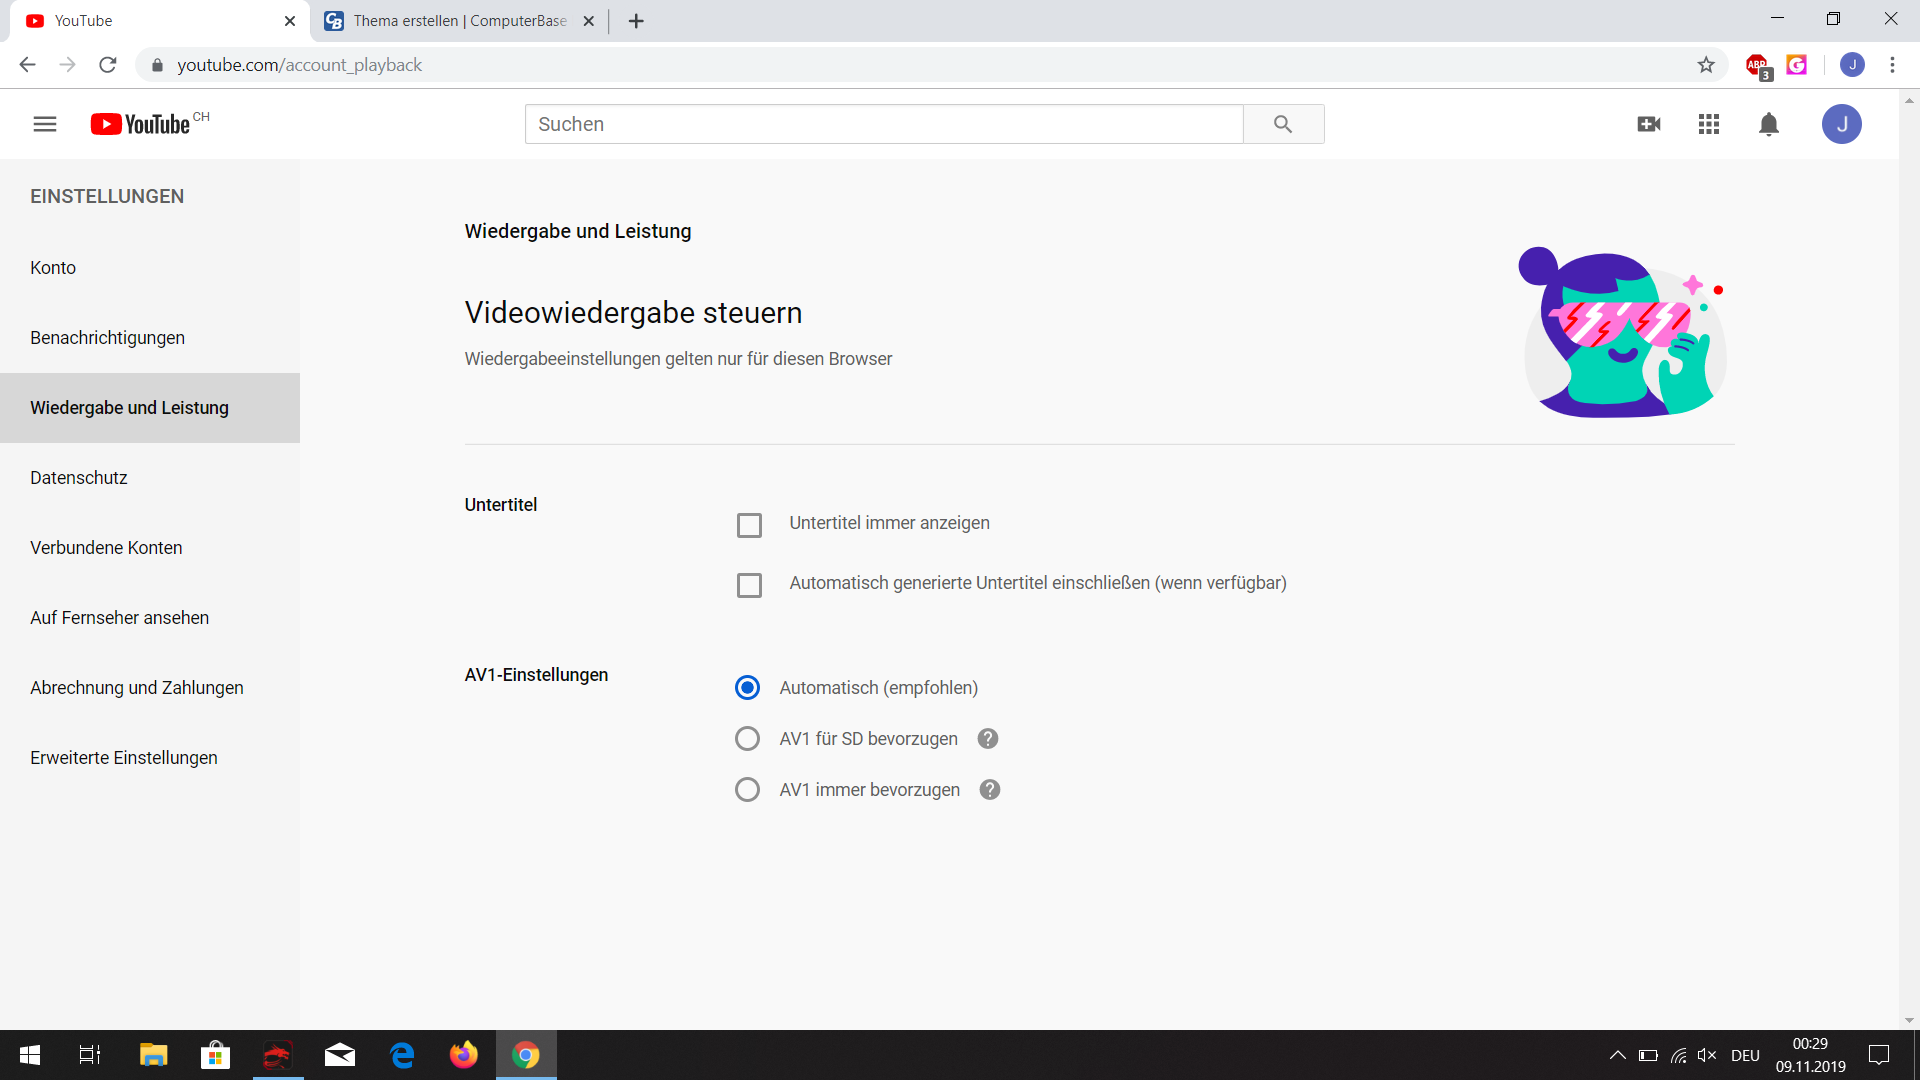Open Benachrichtigungen settings page
The width and height of the screenshot is (1920, 1080).
tap(107, 338)
